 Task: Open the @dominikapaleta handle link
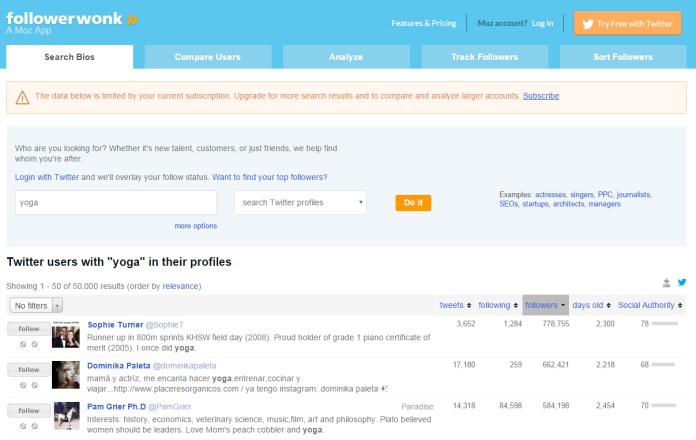click(x=184, y=366)
